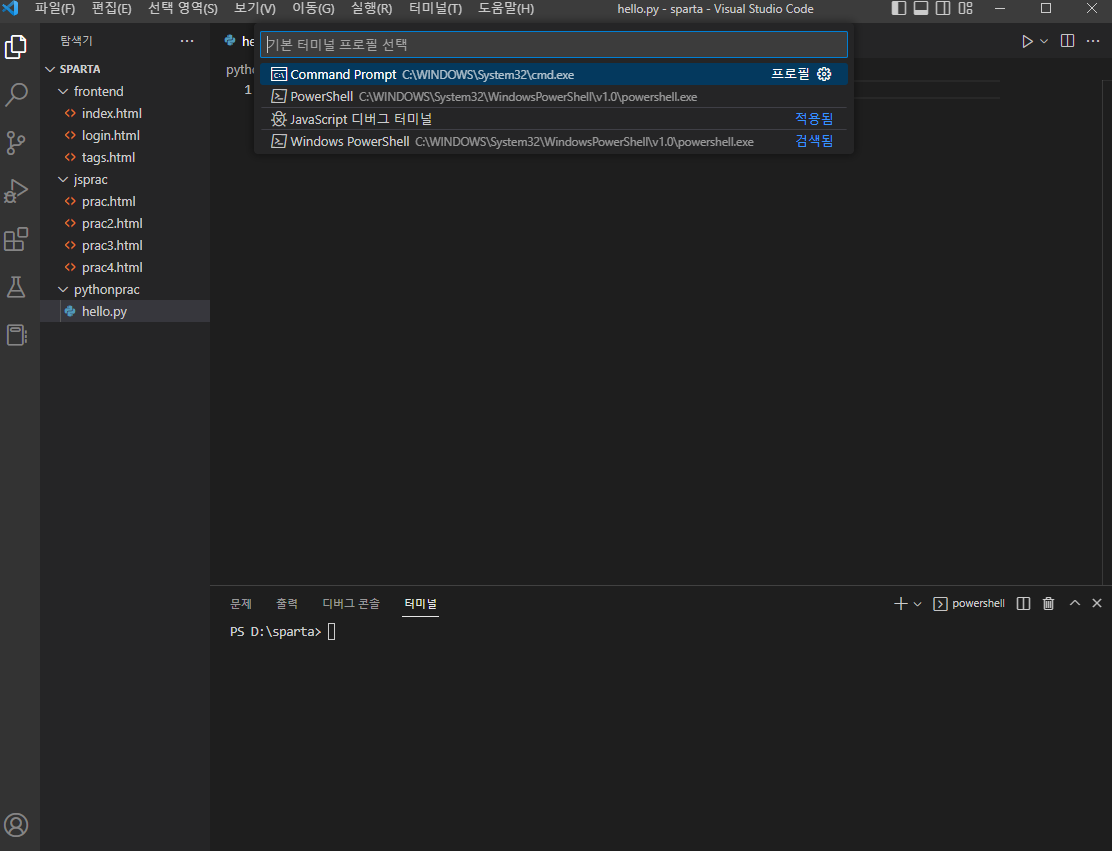Open prac2.html in the explorer

click(125, 223)
